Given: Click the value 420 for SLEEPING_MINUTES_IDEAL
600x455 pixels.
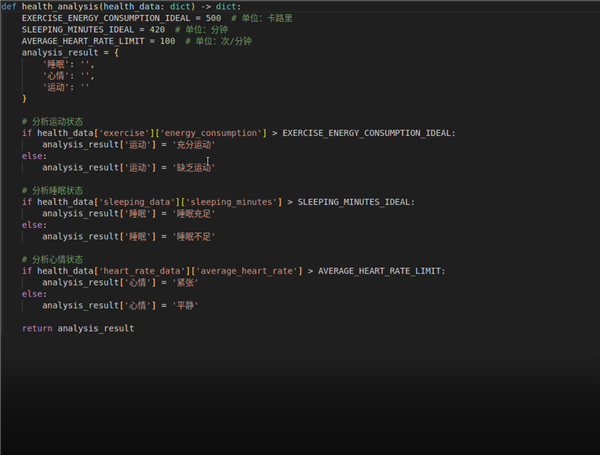Looking at the screenshot, I should pos(157,29).
